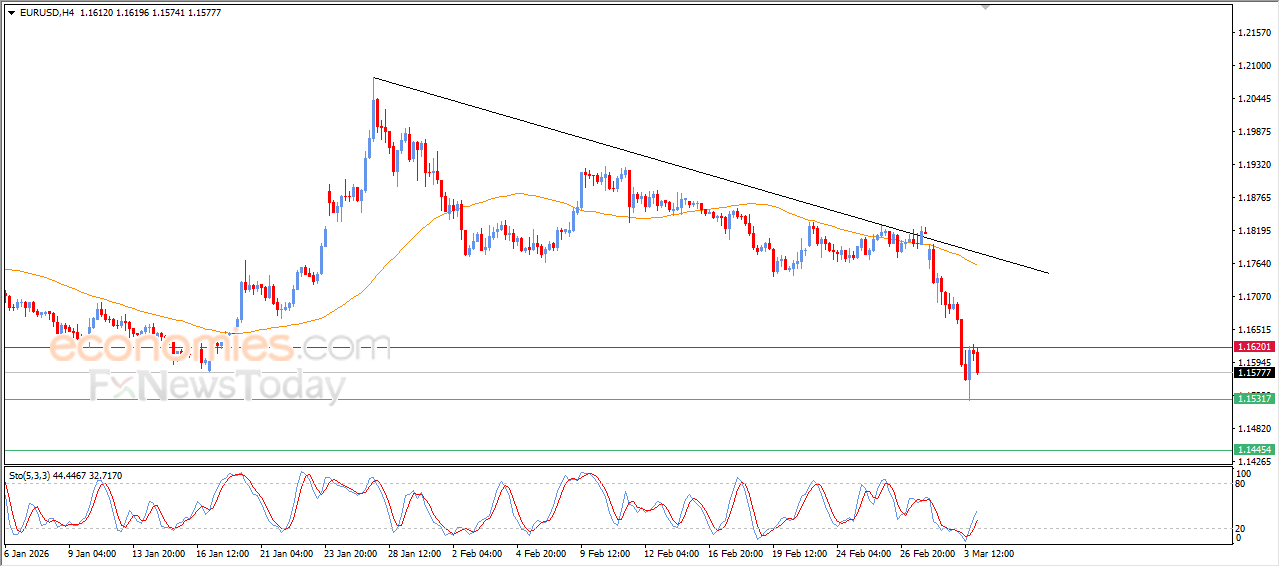Click the 1.14820 price axis label

coord(1254,429)
